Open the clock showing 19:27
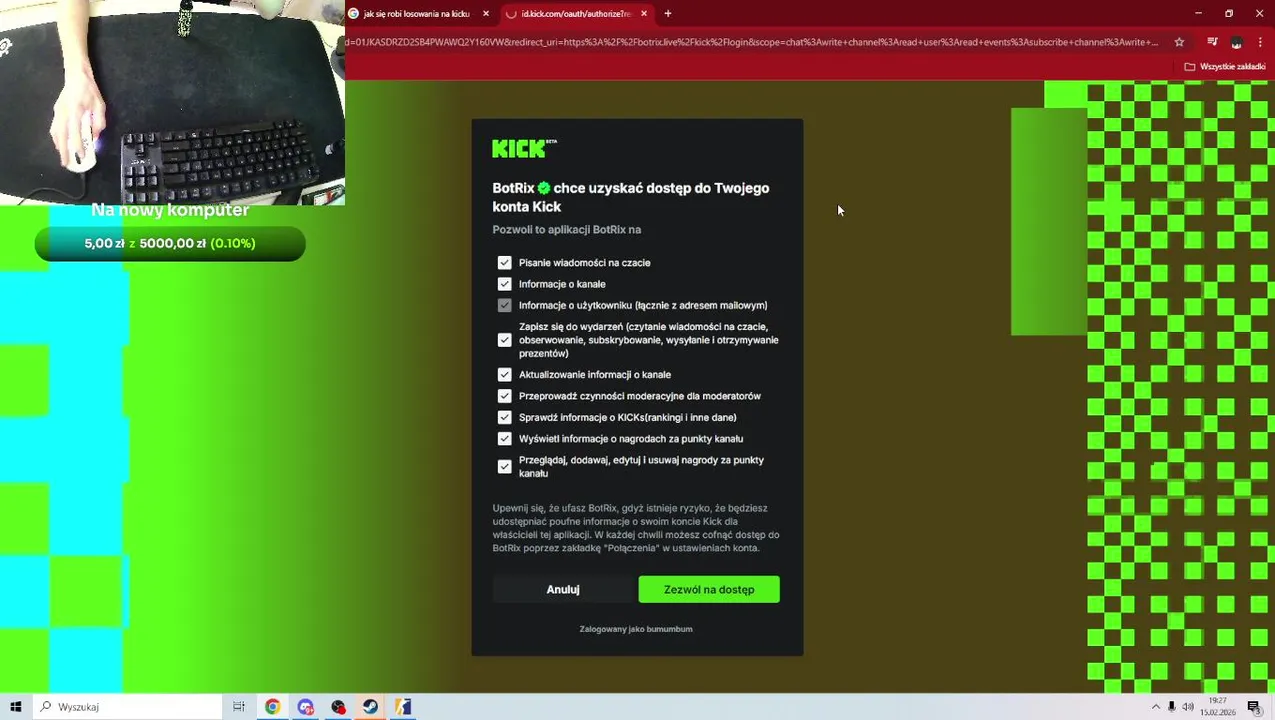Image resolution: width=1275 pixels, height=720 pixels. (1218, 707)
